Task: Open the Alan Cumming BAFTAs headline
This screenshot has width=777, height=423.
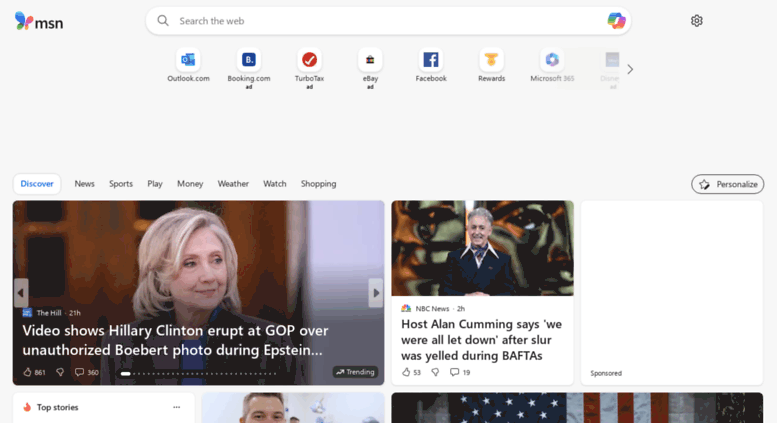Action: [481, 340]
